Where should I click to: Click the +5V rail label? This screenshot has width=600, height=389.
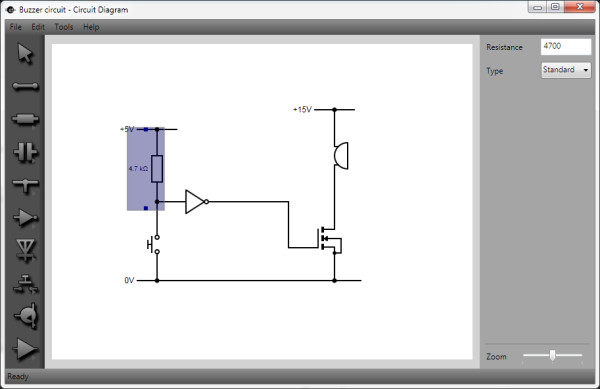coord(127,129)
